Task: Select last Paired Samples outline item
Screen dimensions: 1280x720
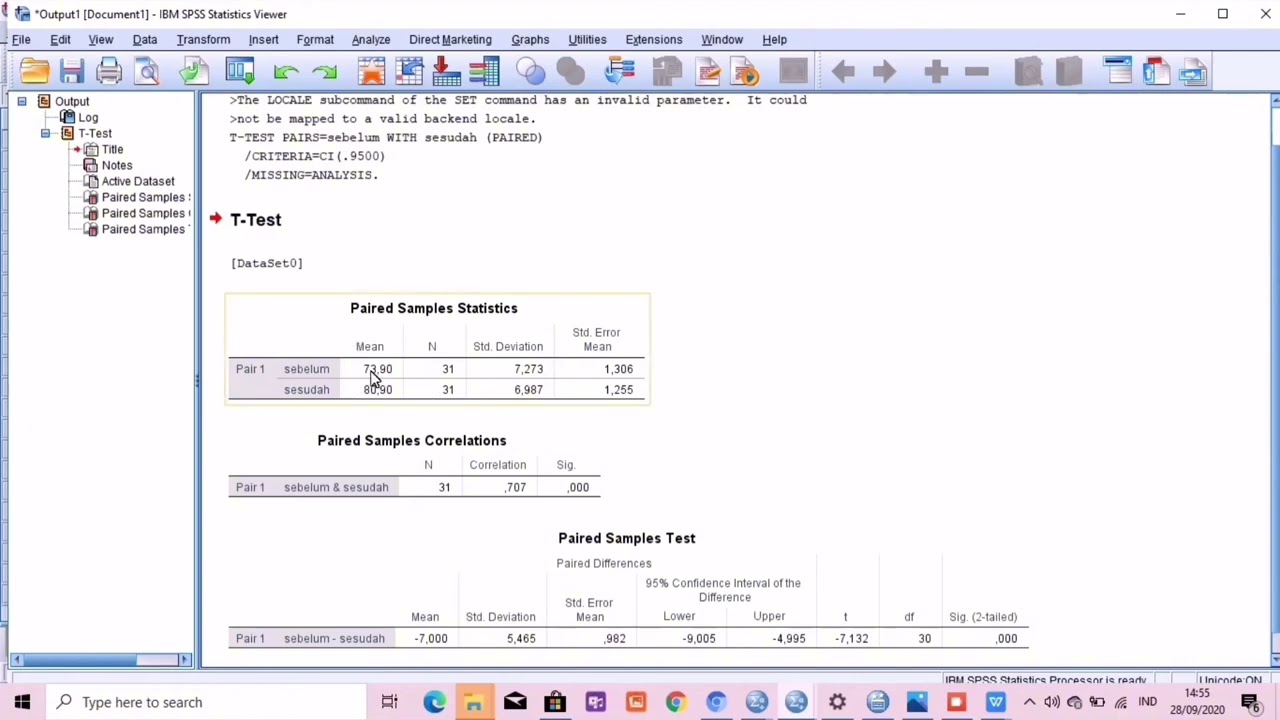Action: (143, 229)
